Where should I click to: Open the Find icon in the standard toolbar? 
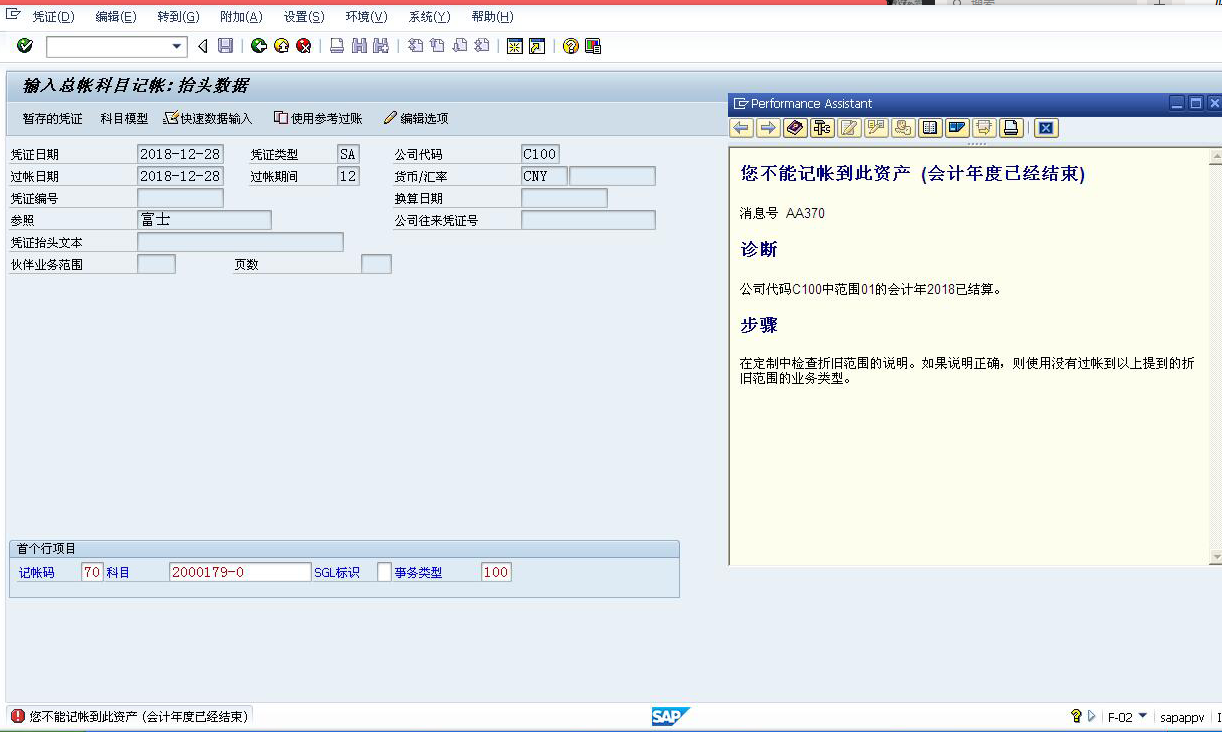358,45
